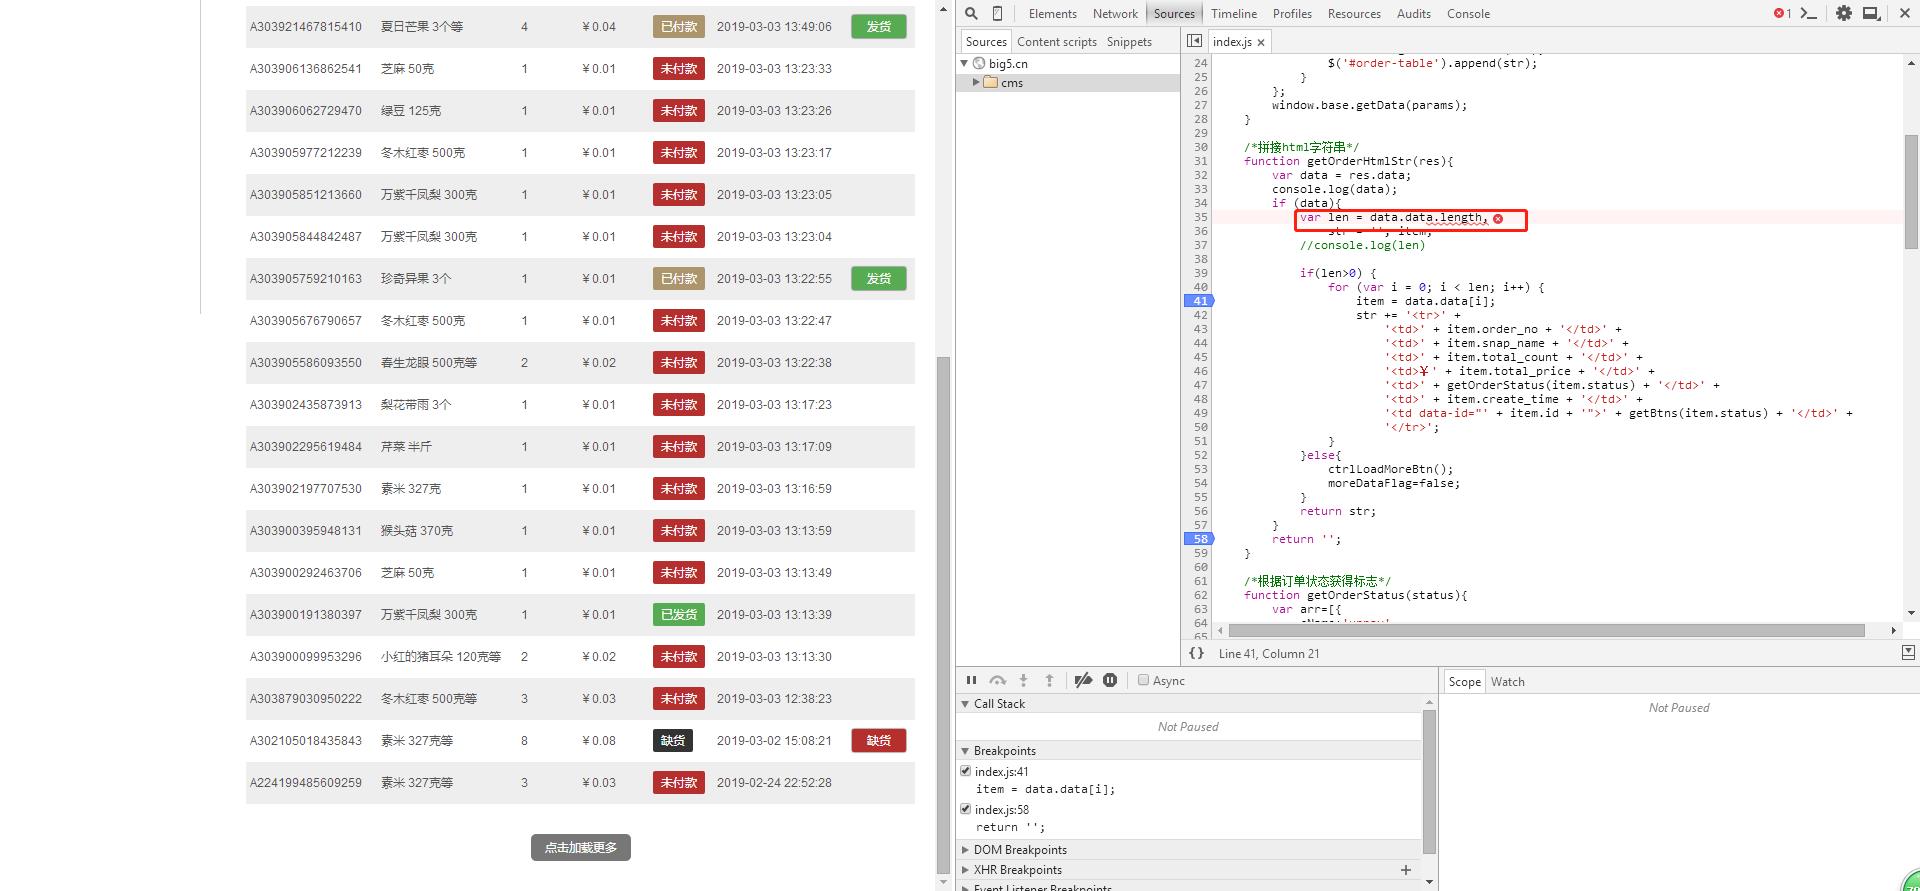
Task: Expand the cms folder
Action: [977, 83]
